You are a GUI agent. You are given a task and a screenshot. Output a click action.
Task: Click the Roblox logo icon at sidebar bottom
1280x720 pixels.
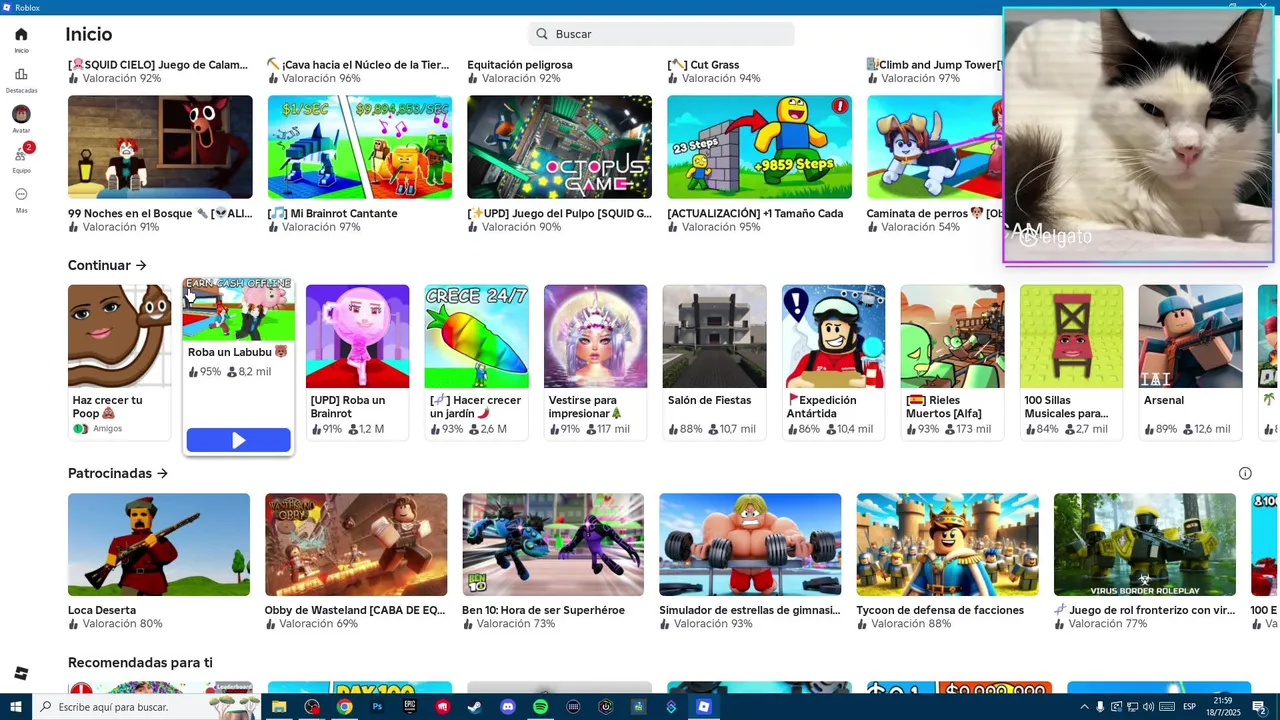[21, 673]
